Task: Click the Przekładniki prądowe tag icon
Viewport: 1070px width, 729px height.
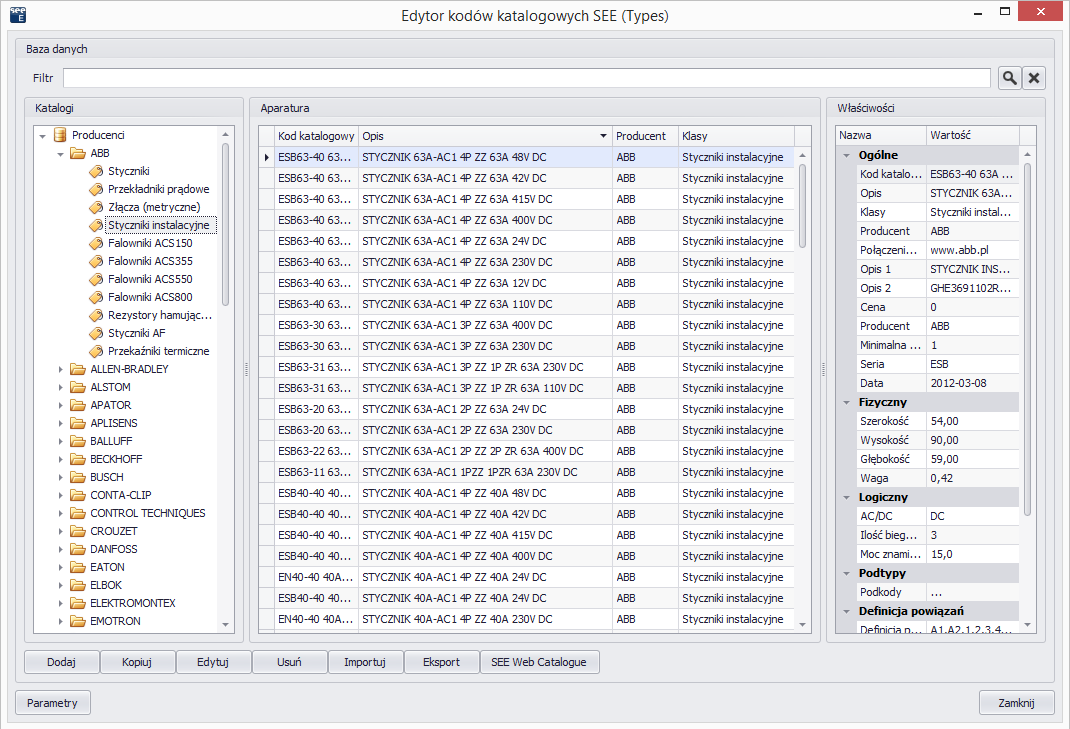Action: coord(96,189)
